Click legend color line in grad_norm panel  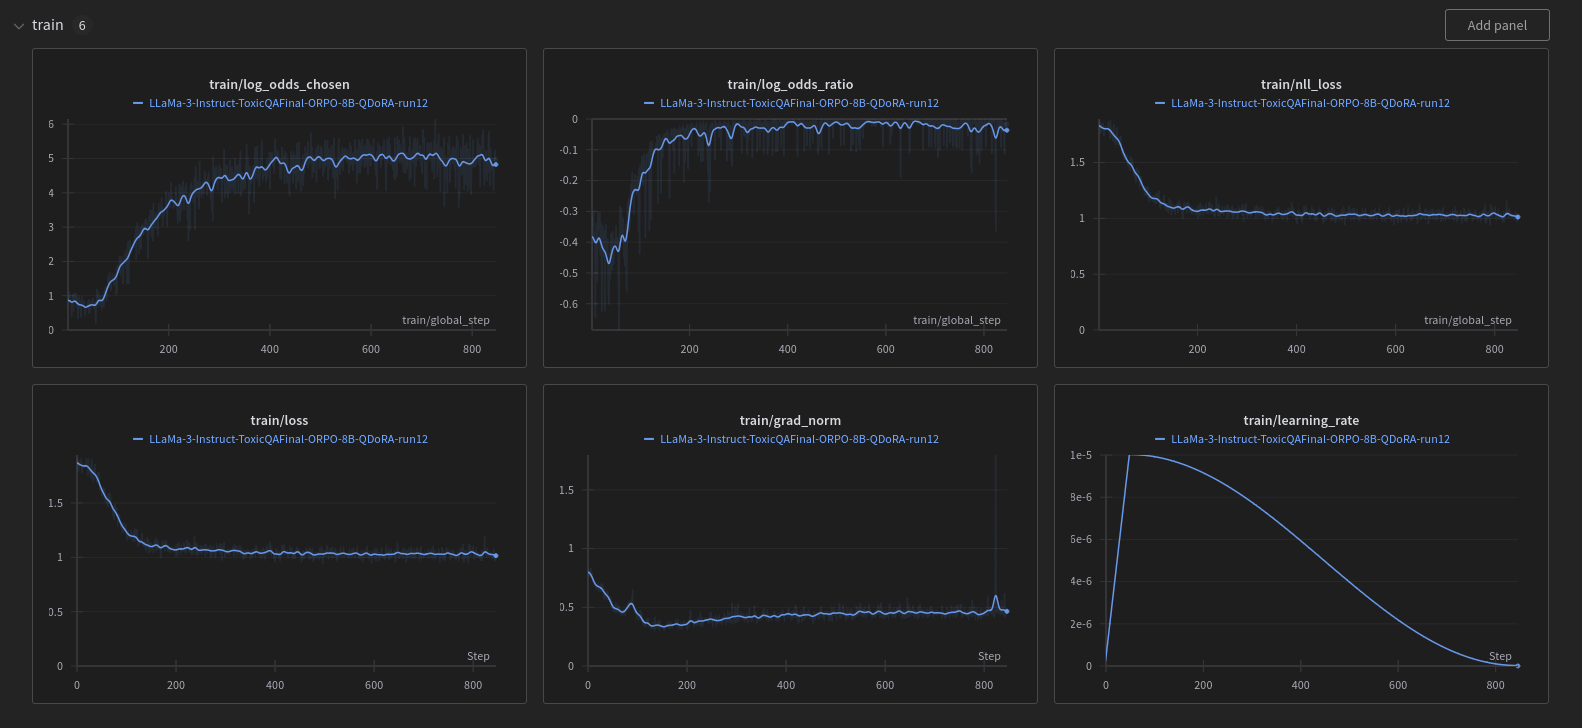(x=649, y=439)
